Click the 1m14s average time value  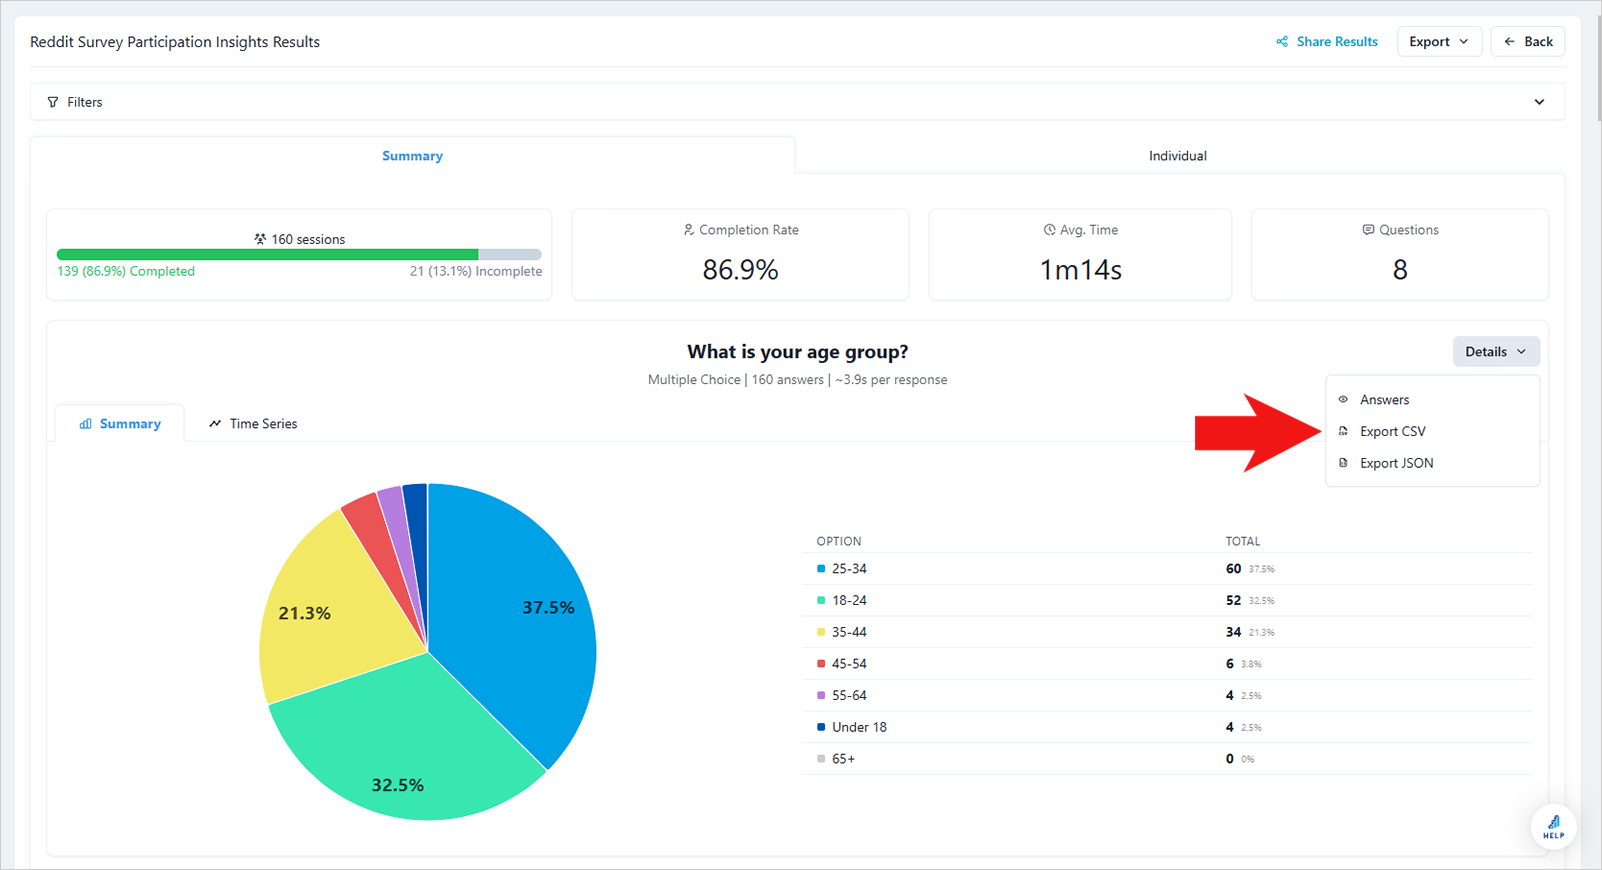[1080, 270]
